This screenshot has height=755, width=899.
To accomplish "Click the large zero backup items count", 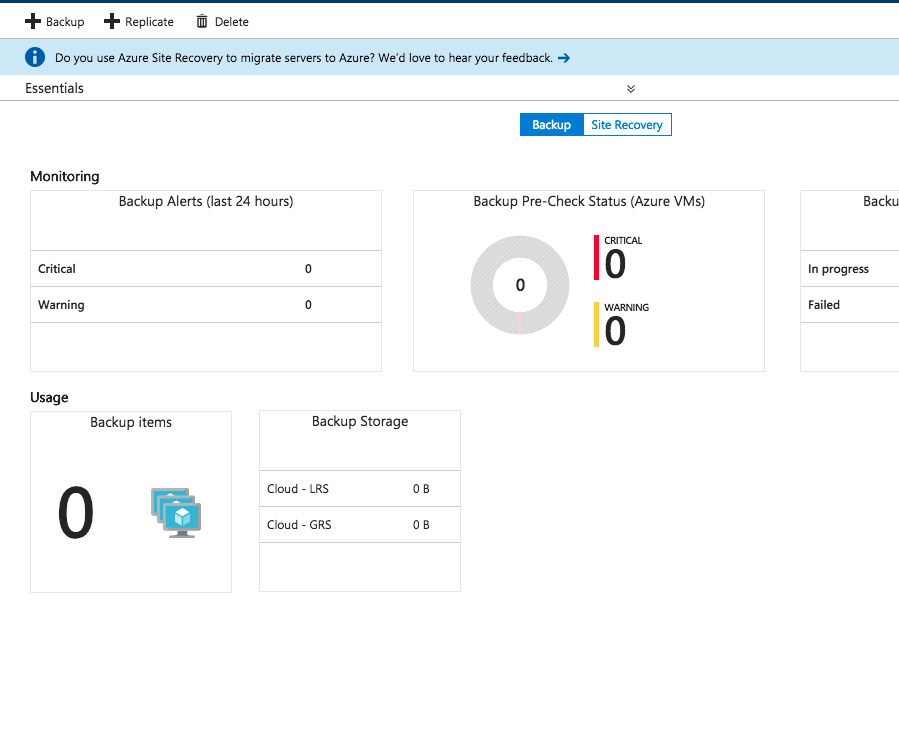I will [75, 513].
